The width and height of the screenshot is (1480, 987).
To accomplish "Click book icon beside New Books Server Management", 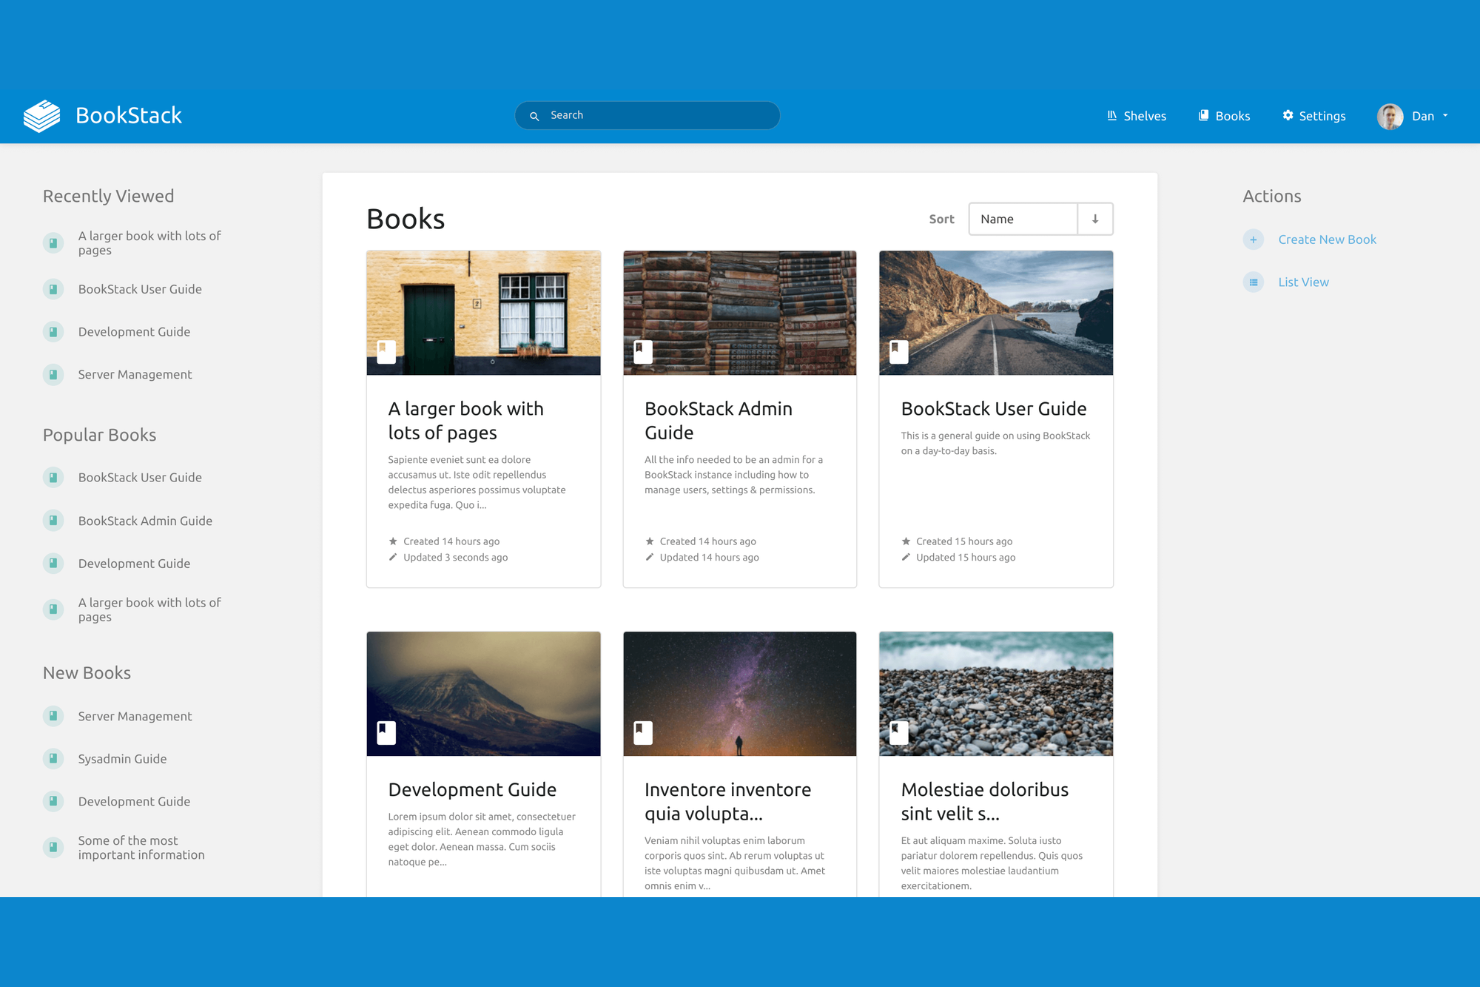I will pyautogui.click(x=53, y=716).
